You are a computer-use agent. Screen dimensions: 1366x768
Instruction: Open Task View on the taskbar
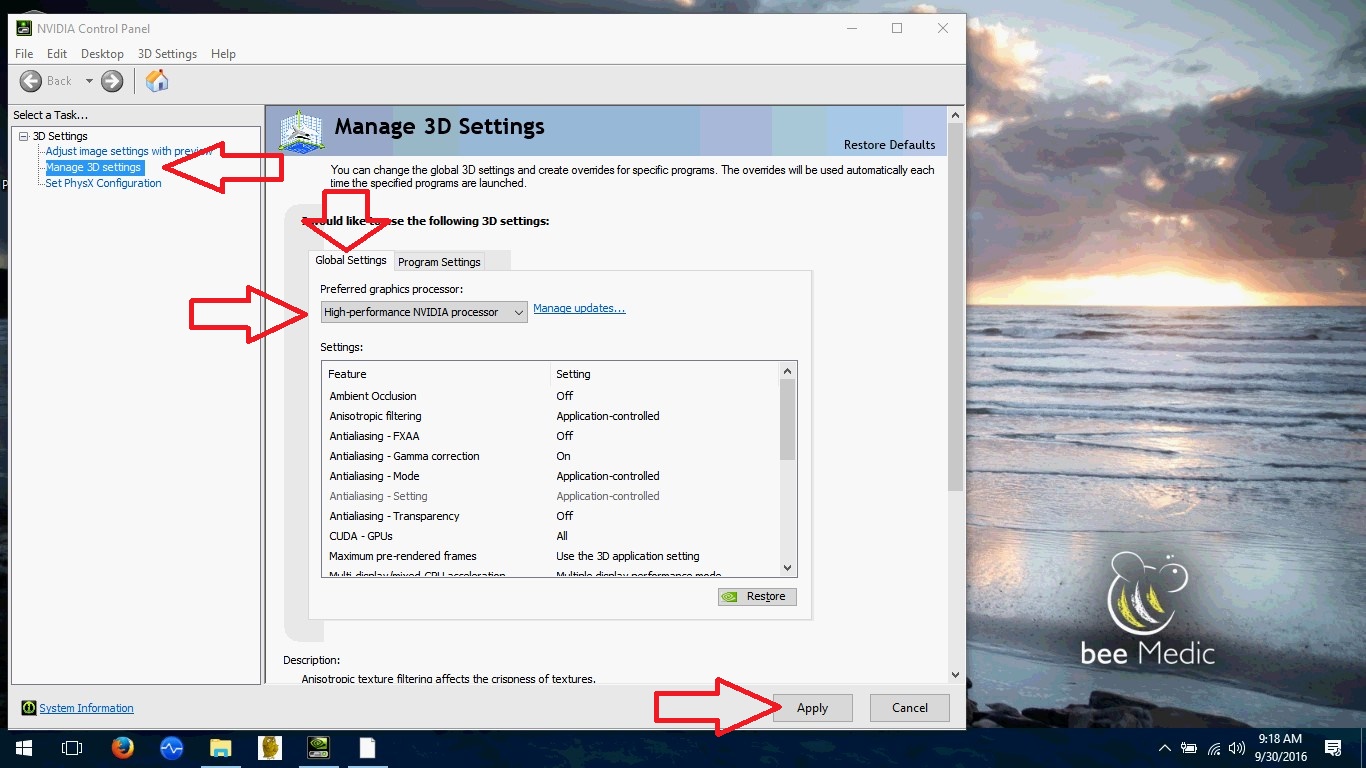click(x=72, y=747)
